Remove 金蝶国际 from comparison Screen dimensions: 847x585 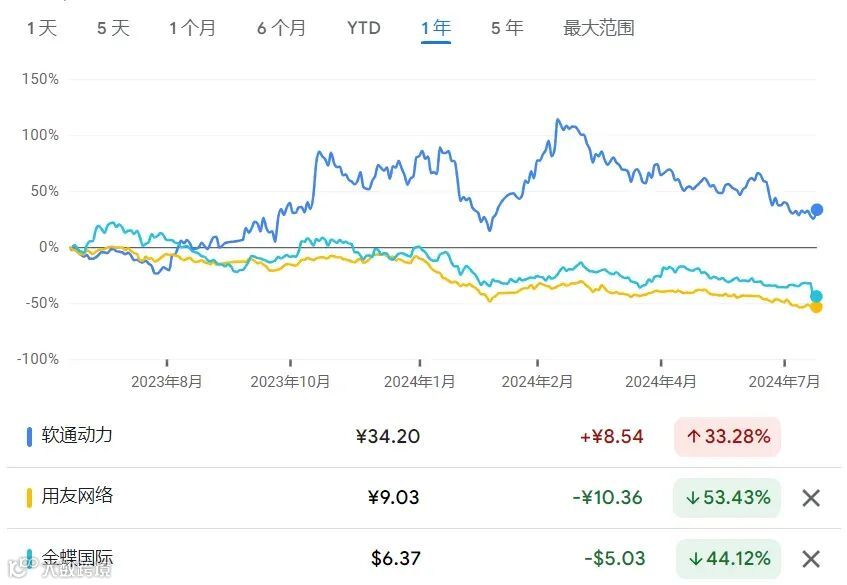pyautogui.click(x=811, y=559)
